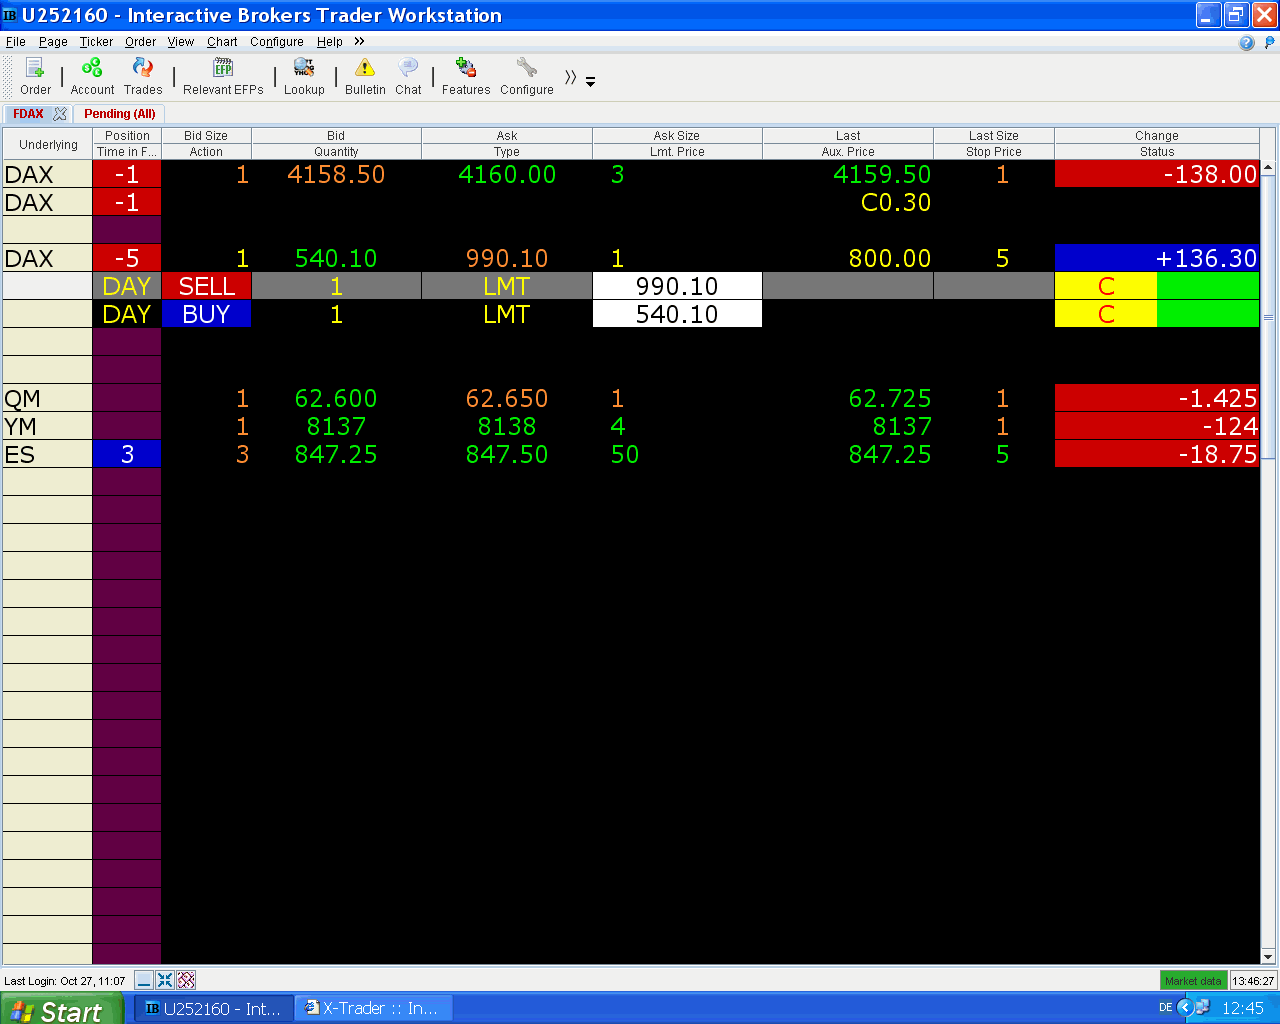Select DAY time in force on BUY row
Viewport: 1280px width, 1024px height.
pyautogui.click(x=127, y=314)
